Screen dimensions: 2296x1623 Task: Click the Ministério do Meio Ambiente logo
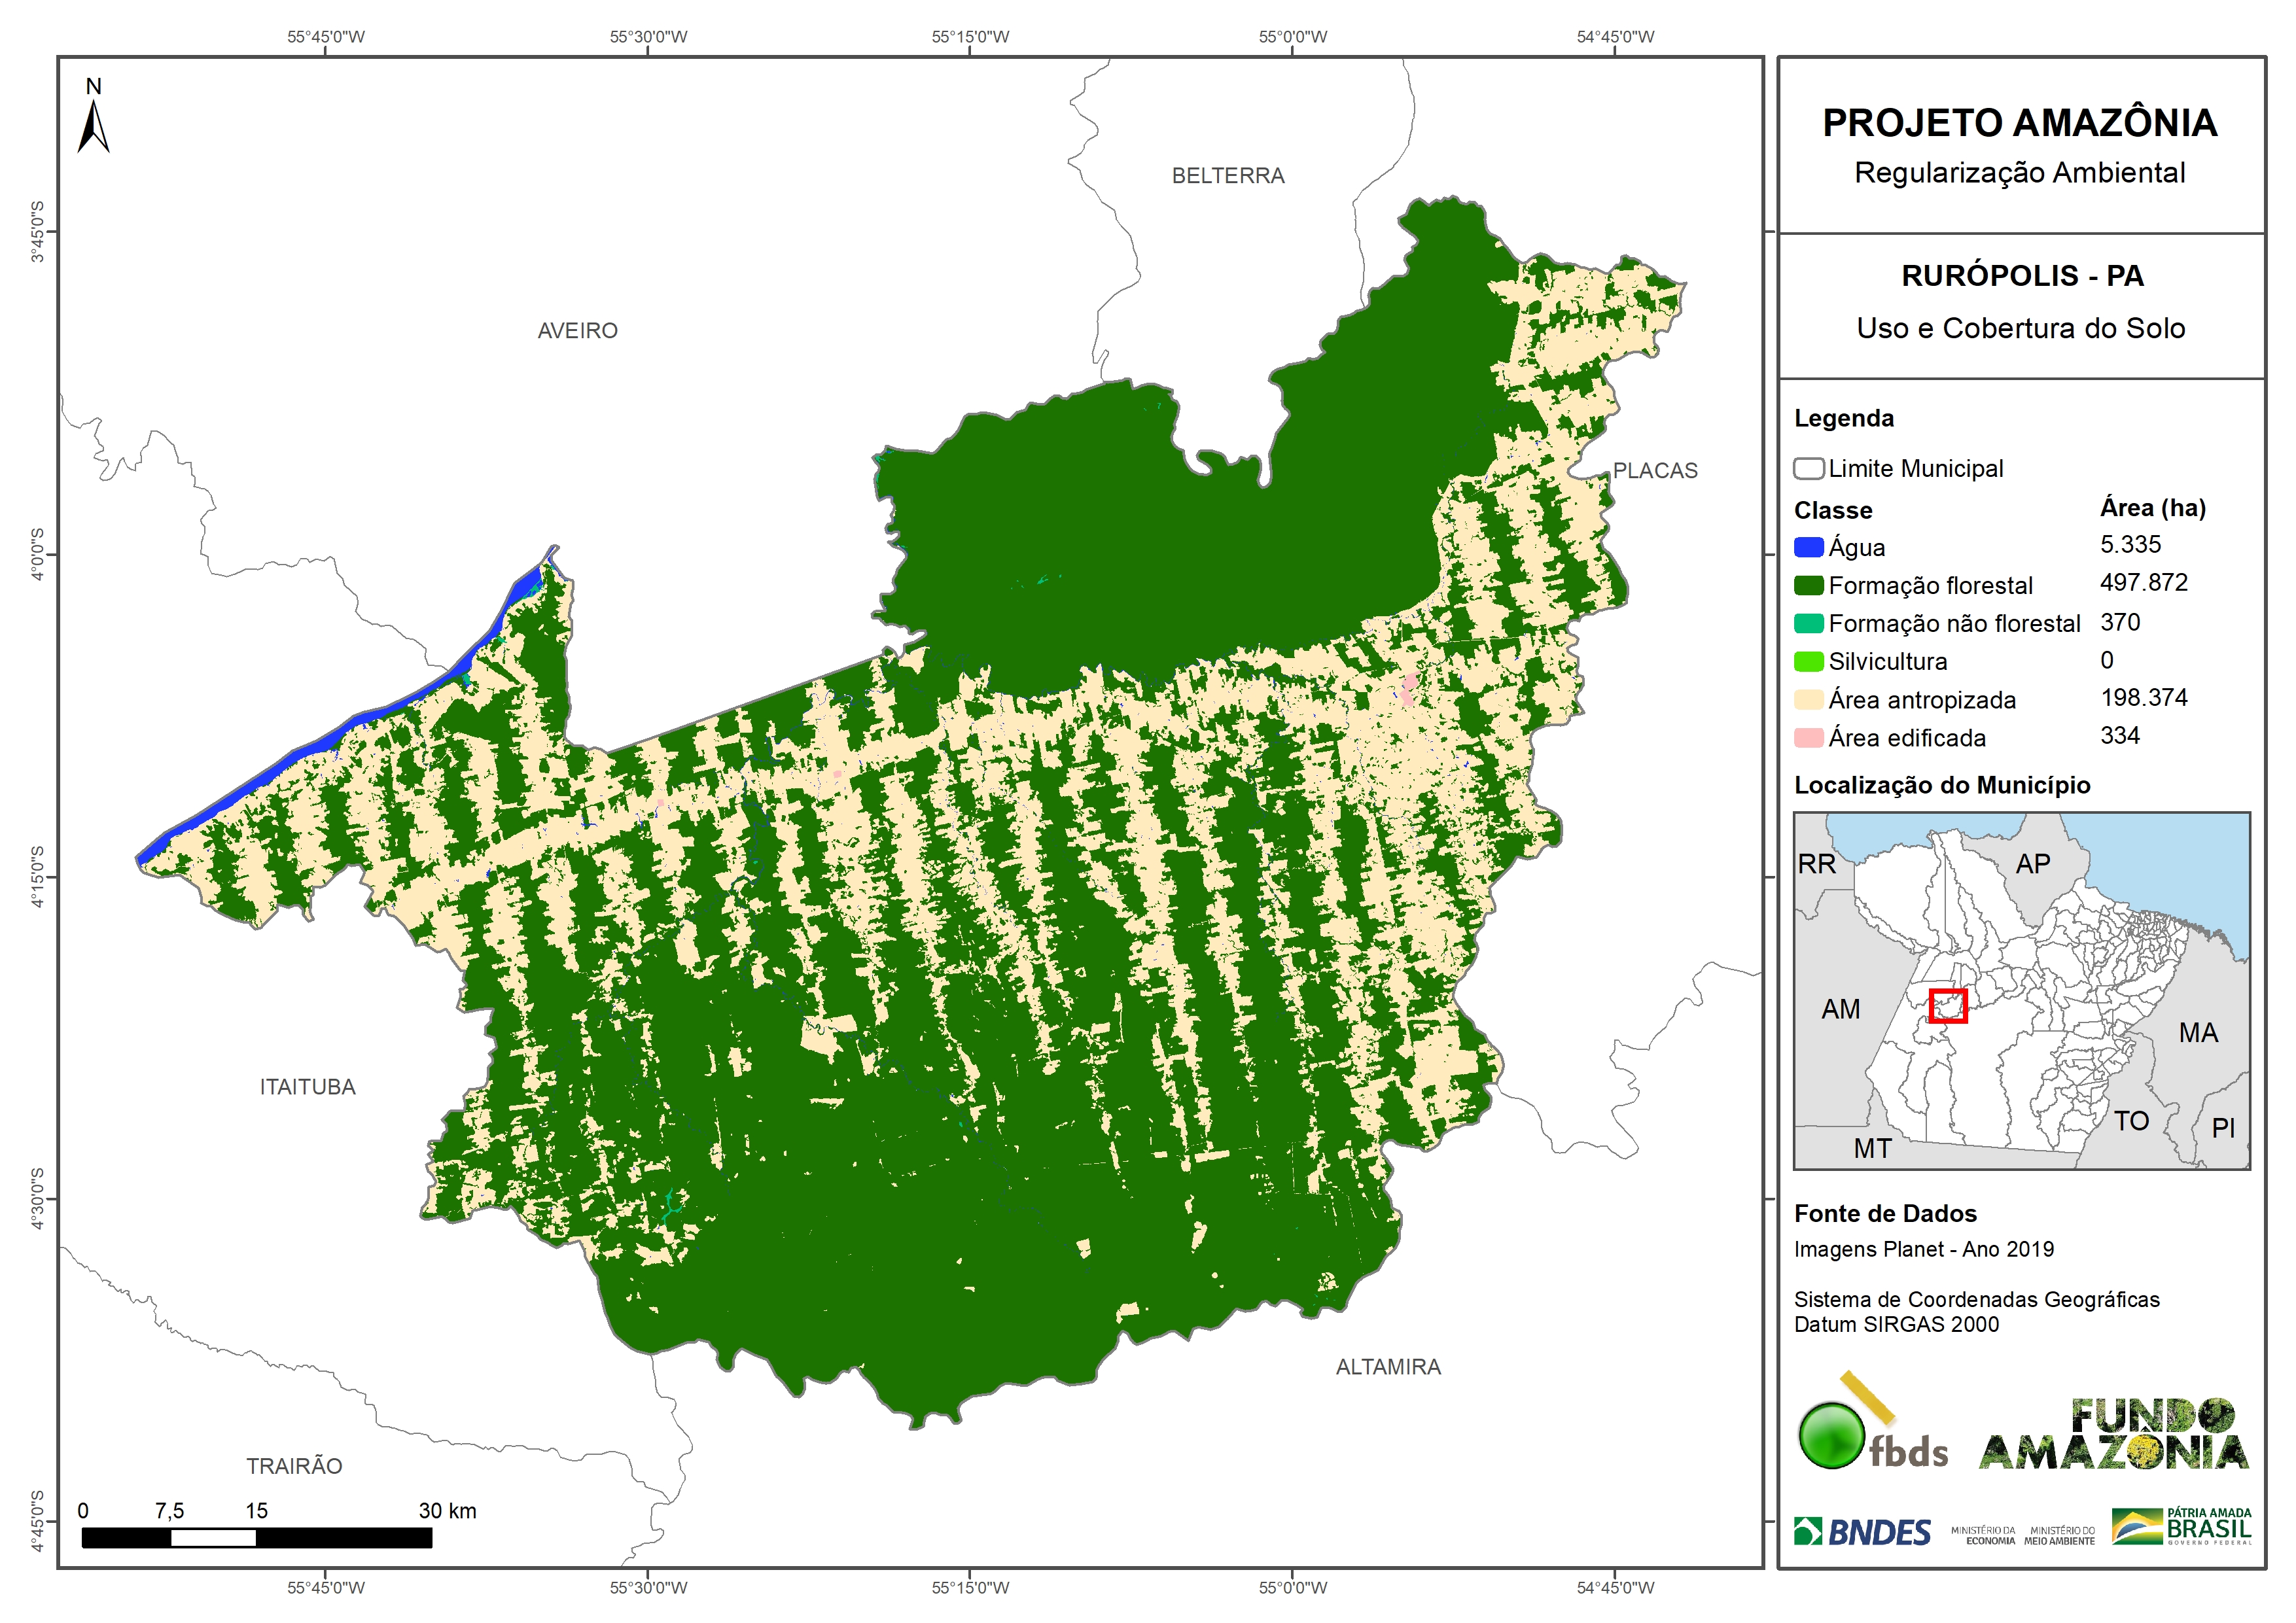coord(2059,1536)
